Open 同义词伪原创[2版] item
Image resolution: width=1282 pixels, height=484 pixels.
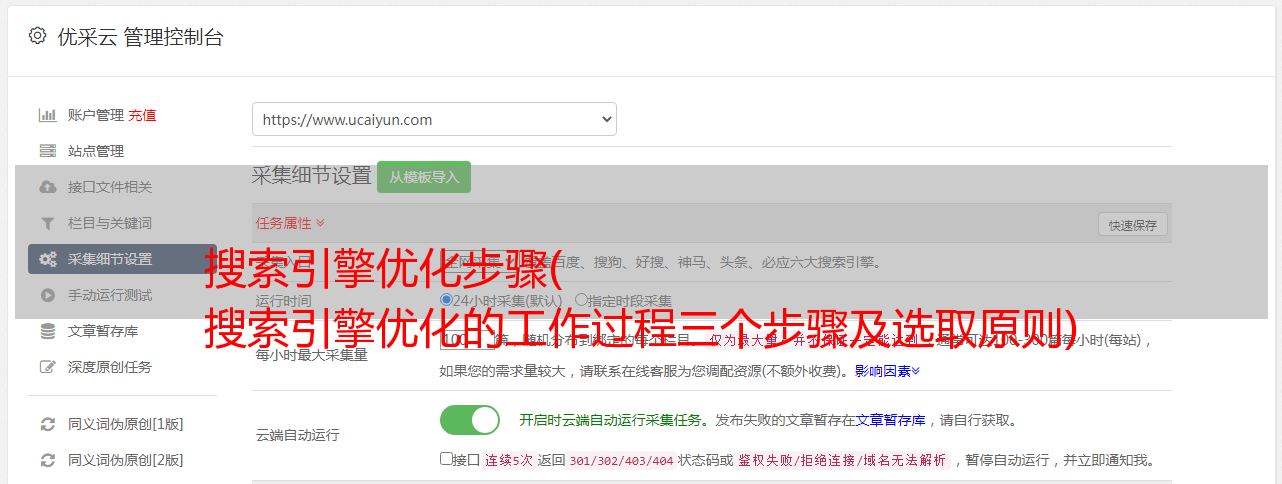126,460
